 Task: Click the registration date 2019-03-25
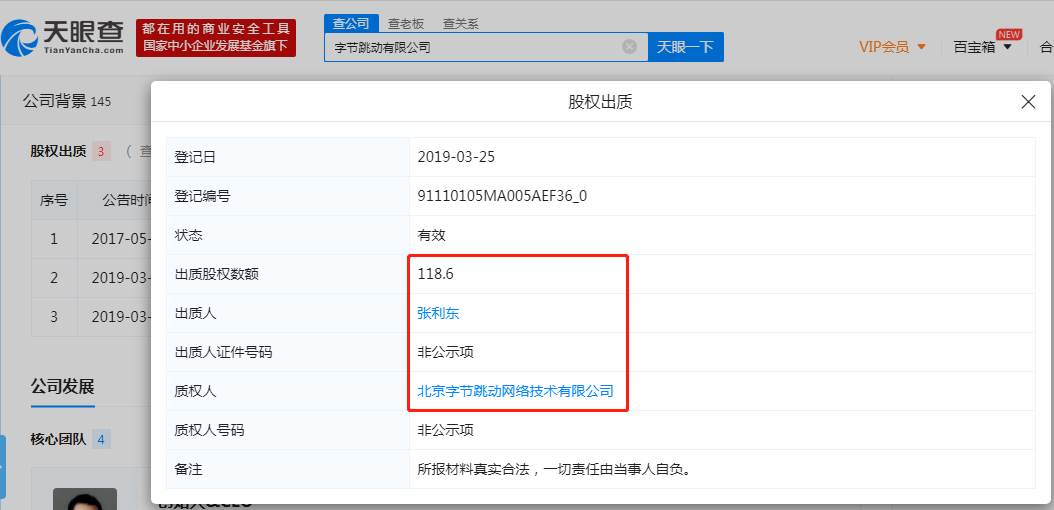[x=456, y=157]
